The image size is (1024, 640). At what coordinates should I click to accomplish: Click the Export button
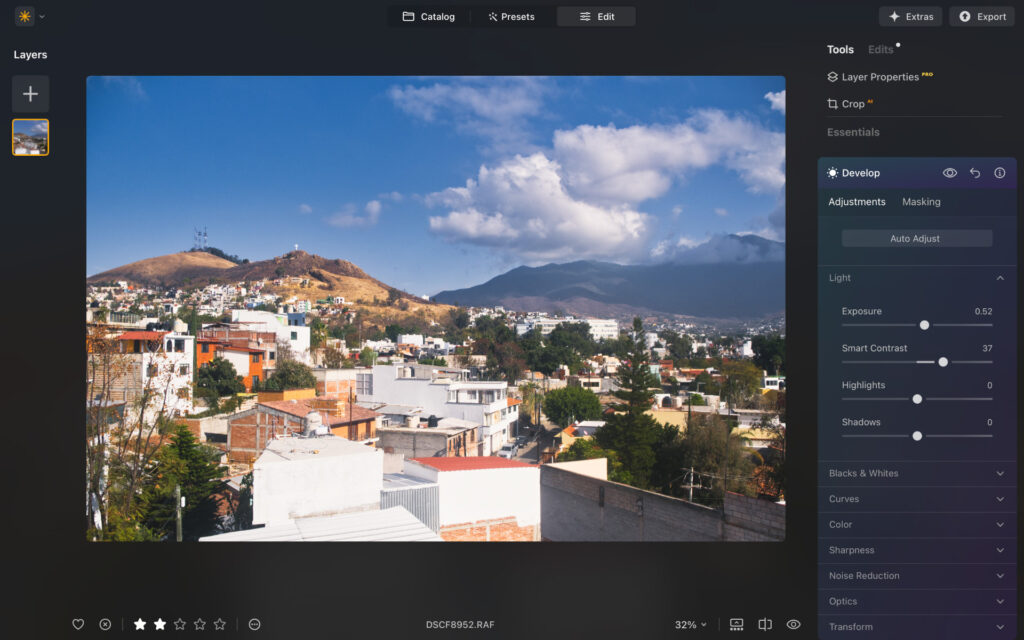[981, 16]
